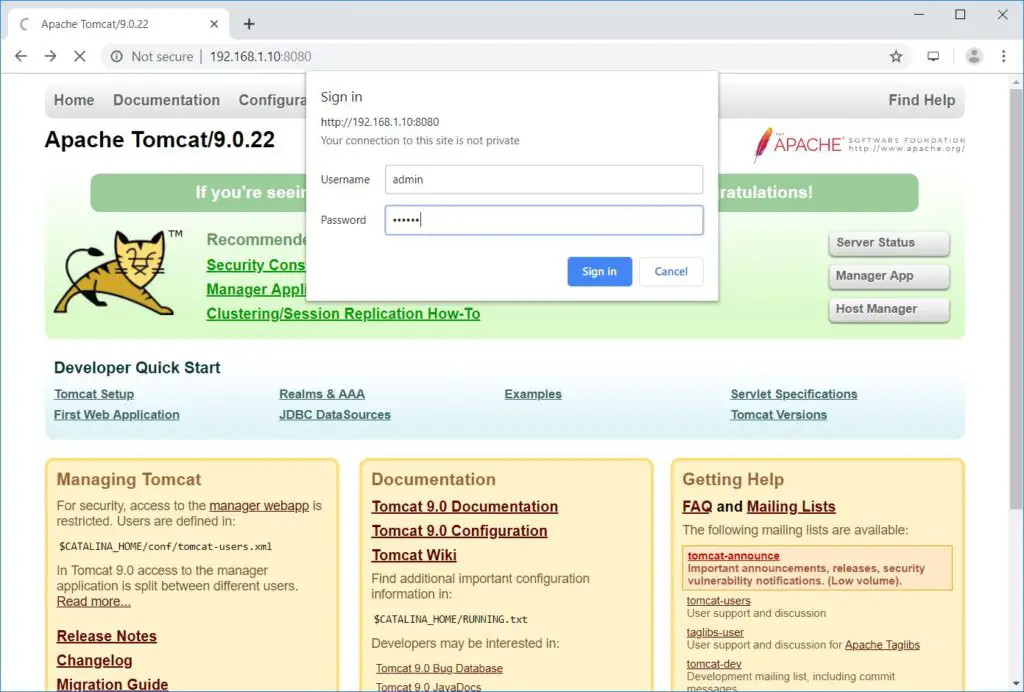Open the tomcat-dev mailing list link

tap(714, 664)
